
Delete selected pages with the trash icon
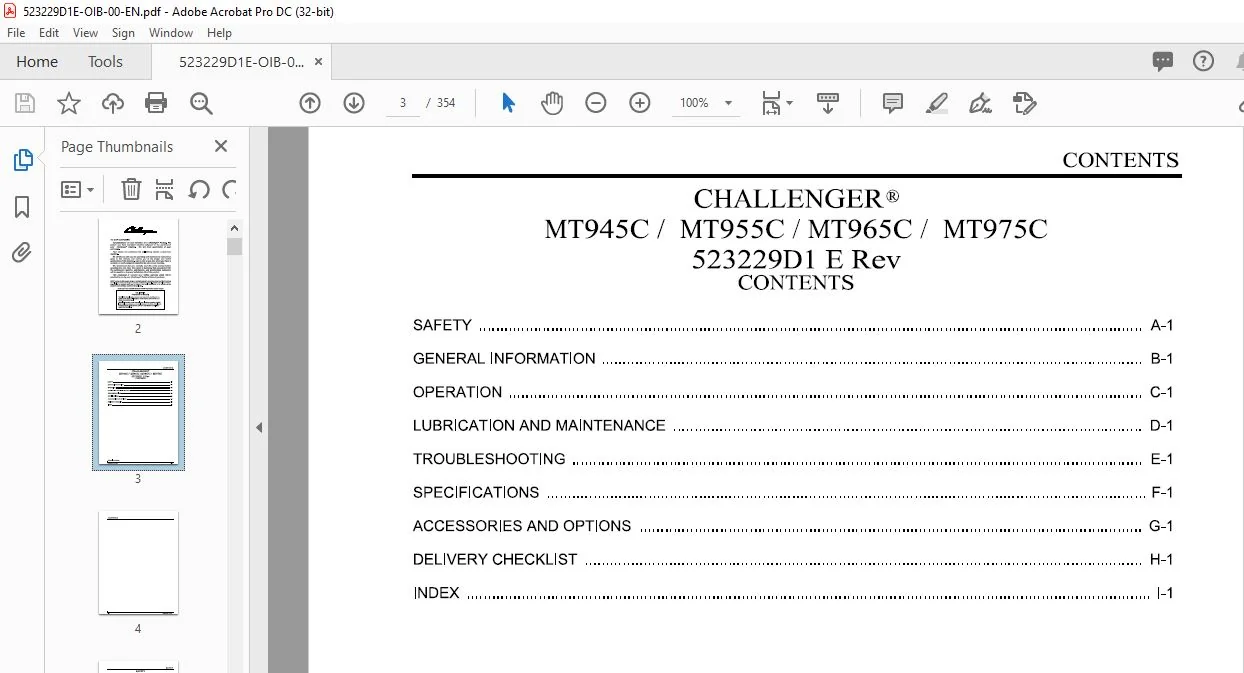coord(131,189)
